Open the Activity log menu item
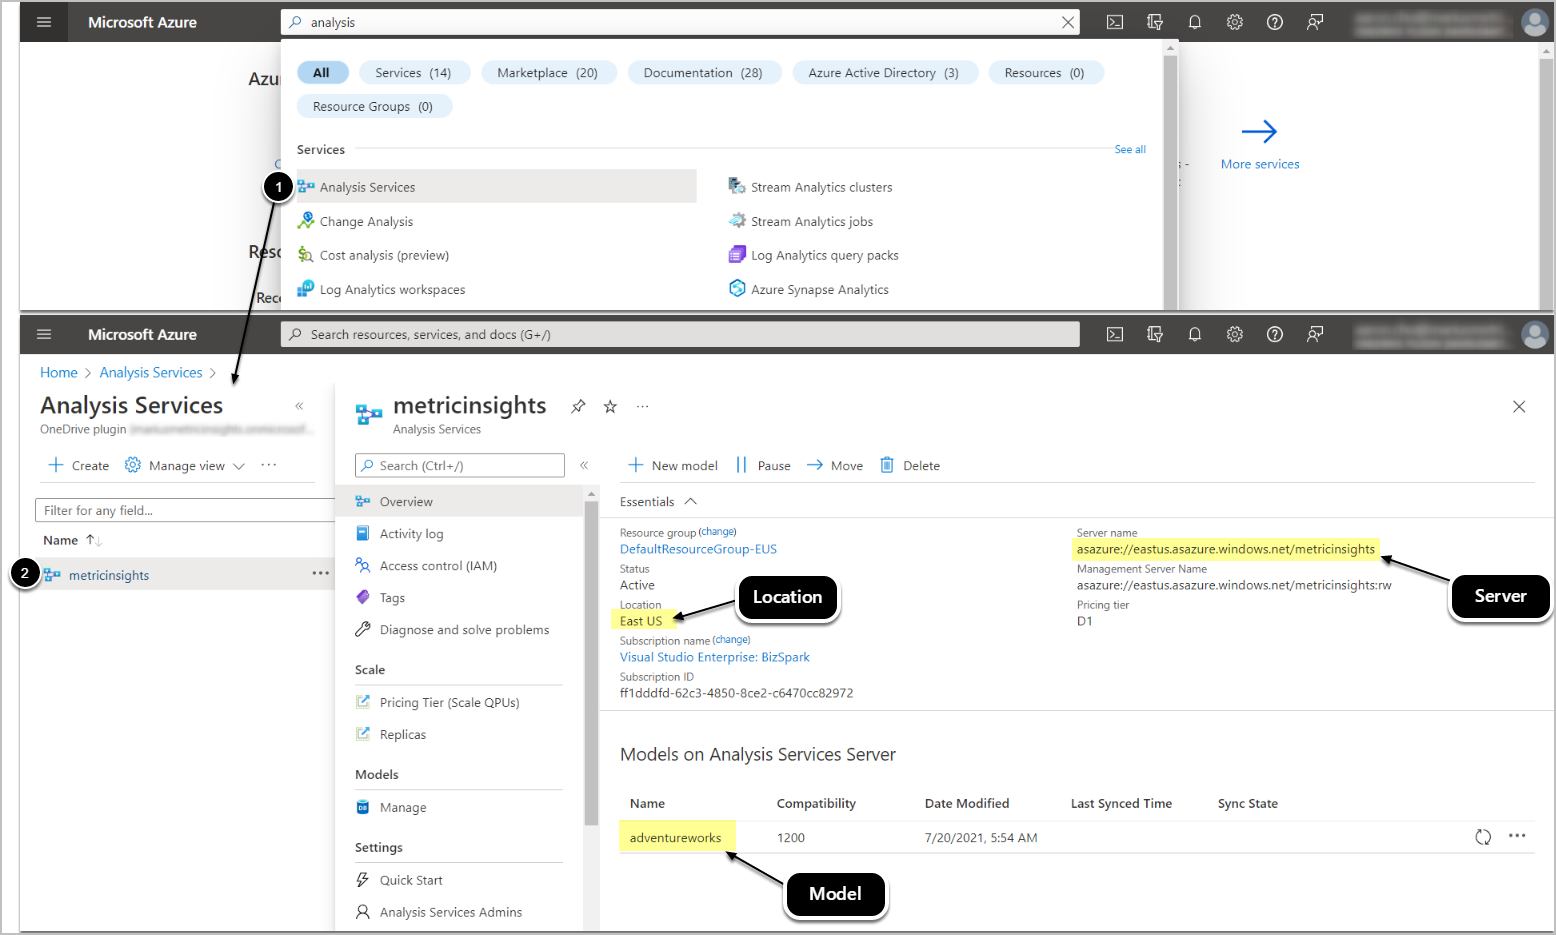Viewport: 1556px width, 935px height. tap(411, 534)
